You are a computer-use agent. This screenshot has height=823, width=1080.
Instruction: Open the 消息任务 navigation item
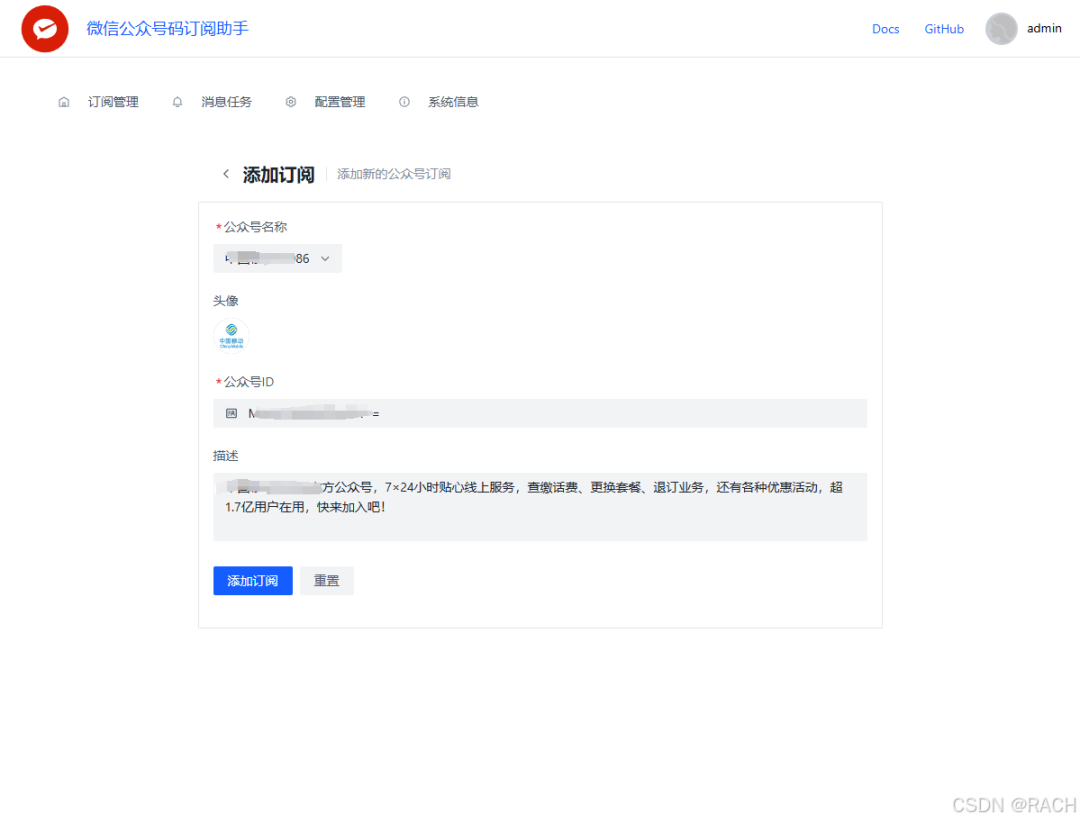coord(226,101)
